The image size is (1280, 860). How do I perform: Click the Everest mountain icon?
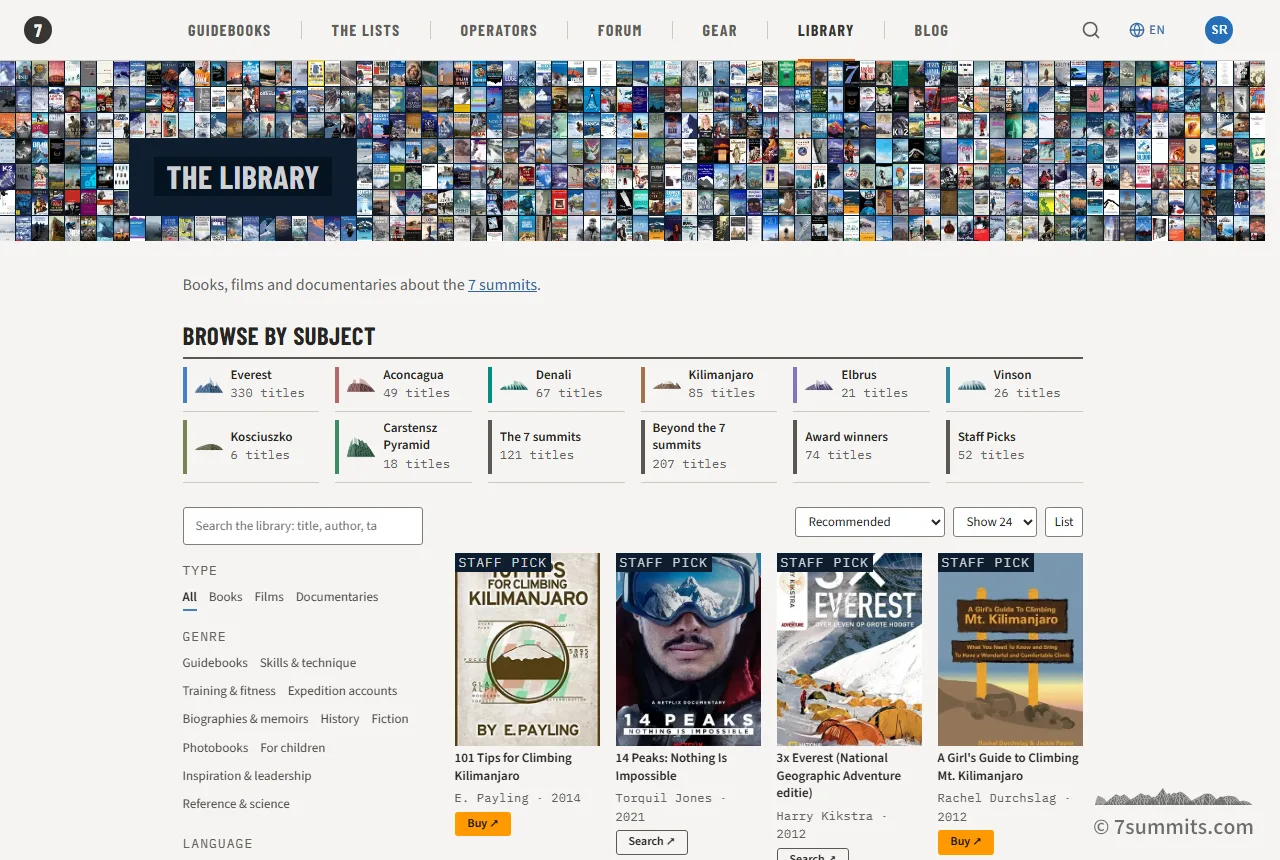[x=209, y=385]
